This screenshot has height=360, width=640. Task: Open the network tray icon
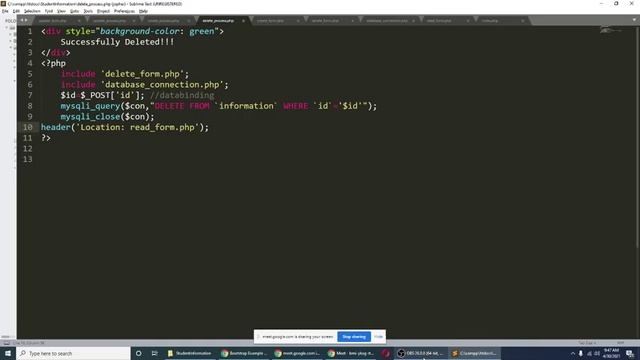pos(589,353)
